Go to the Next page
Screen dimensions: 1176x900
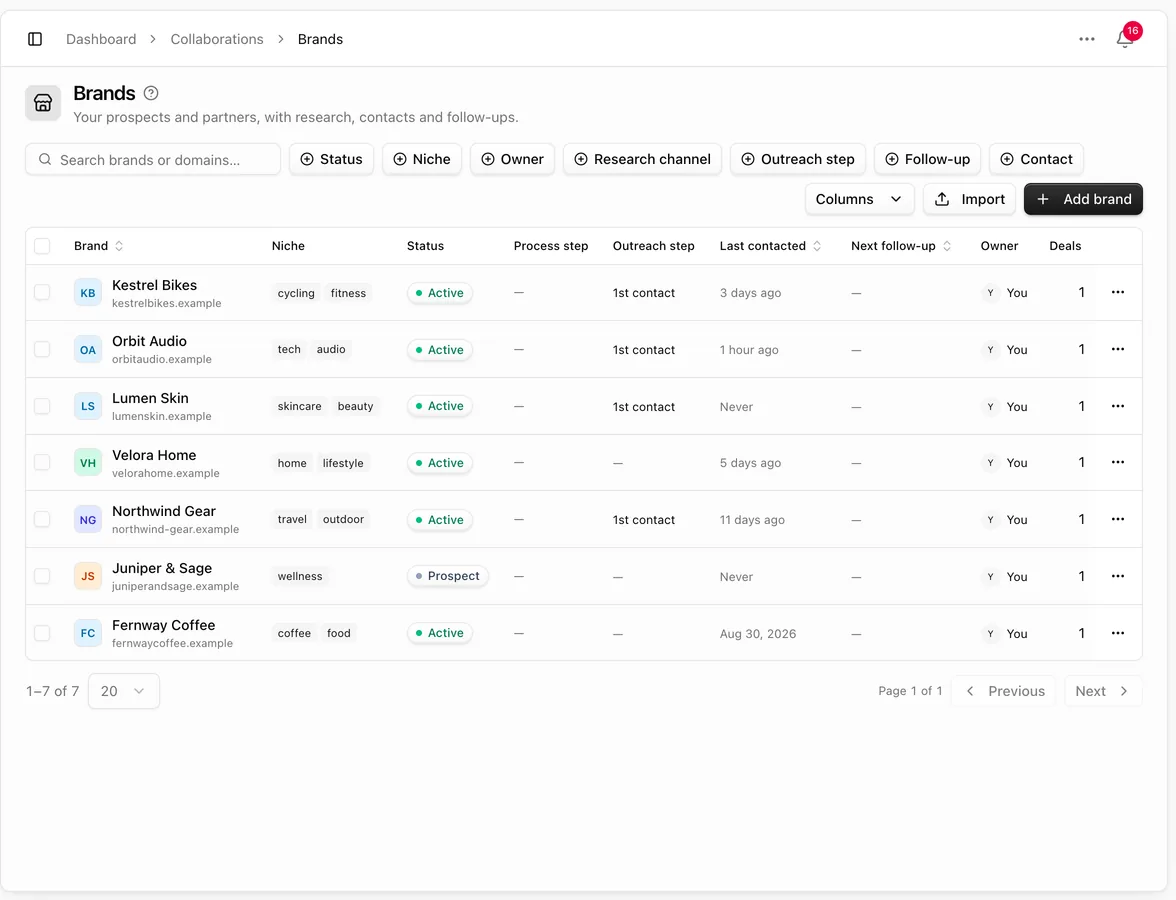pyautogui.click(x=1103, y=692)
